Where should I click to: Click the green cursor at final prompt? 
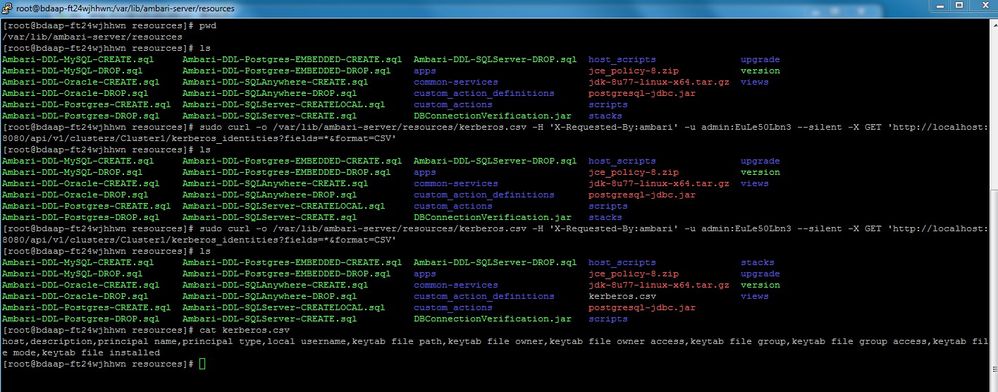pos(202,364)
